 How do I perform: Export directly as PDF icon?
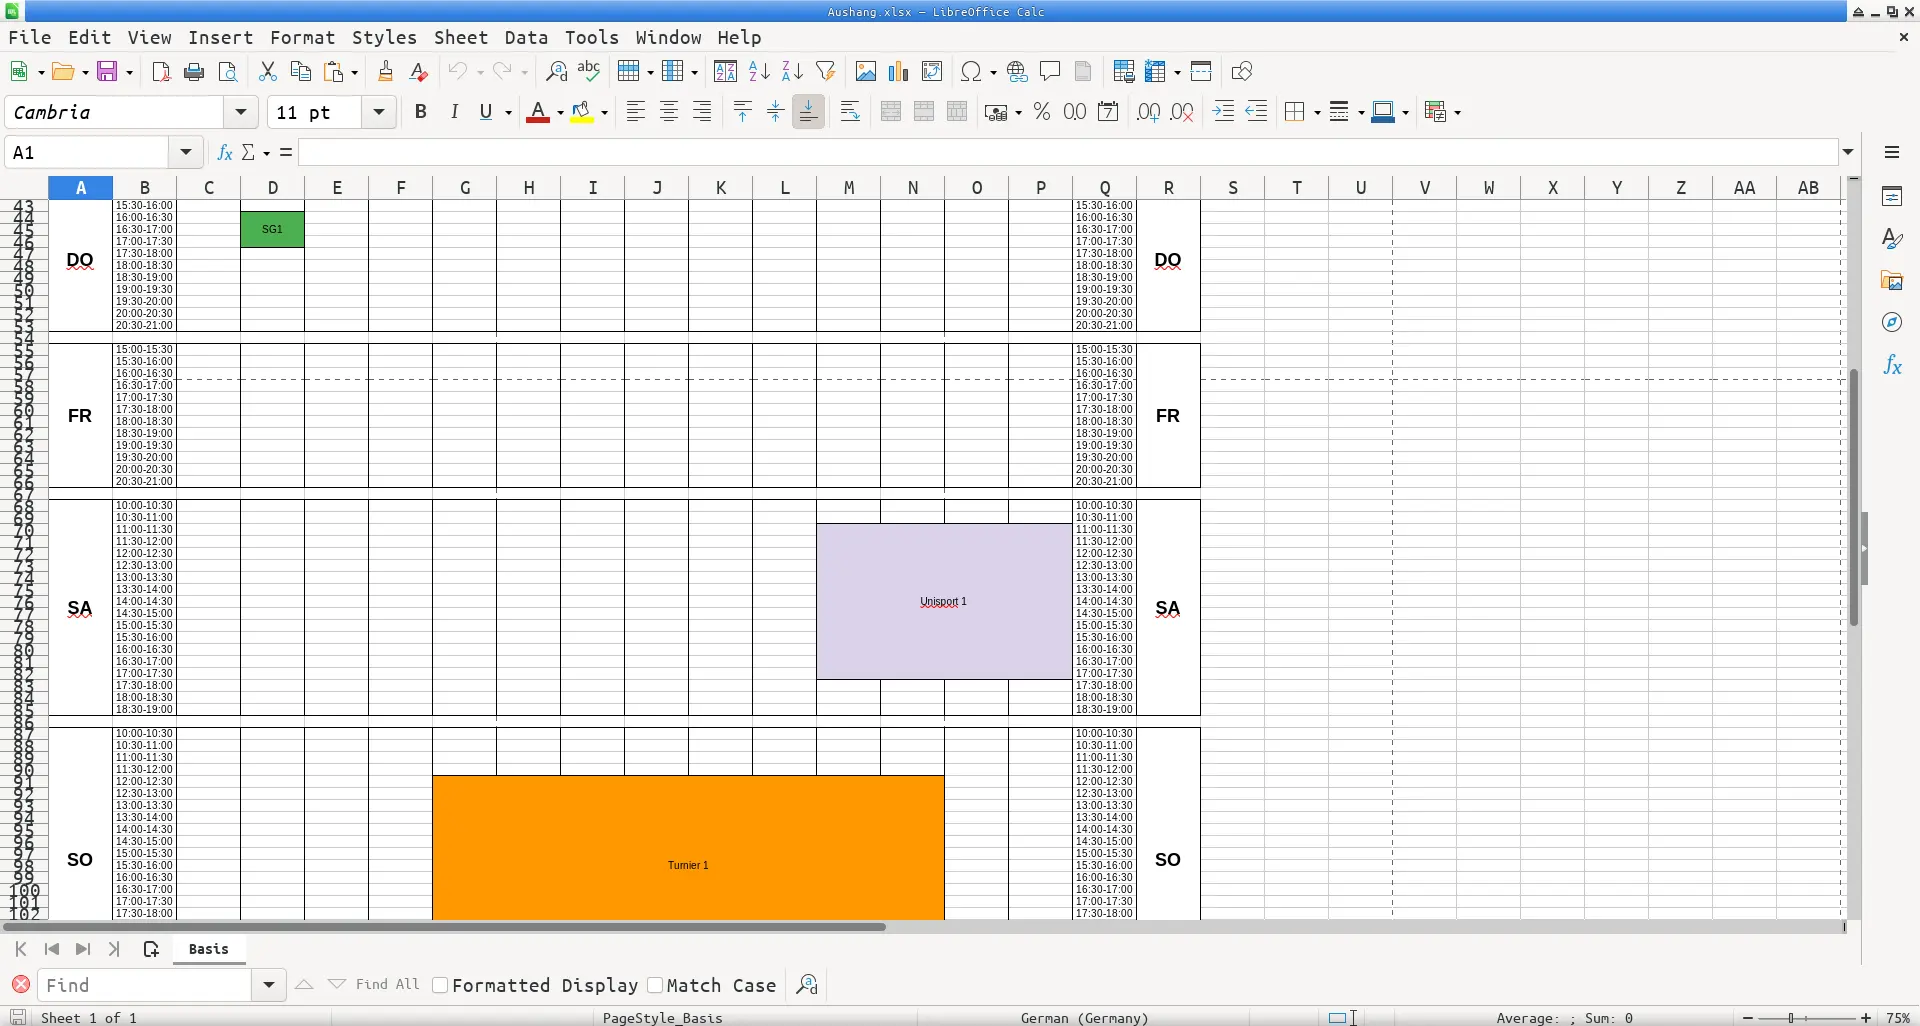click(x=161, y=71)
